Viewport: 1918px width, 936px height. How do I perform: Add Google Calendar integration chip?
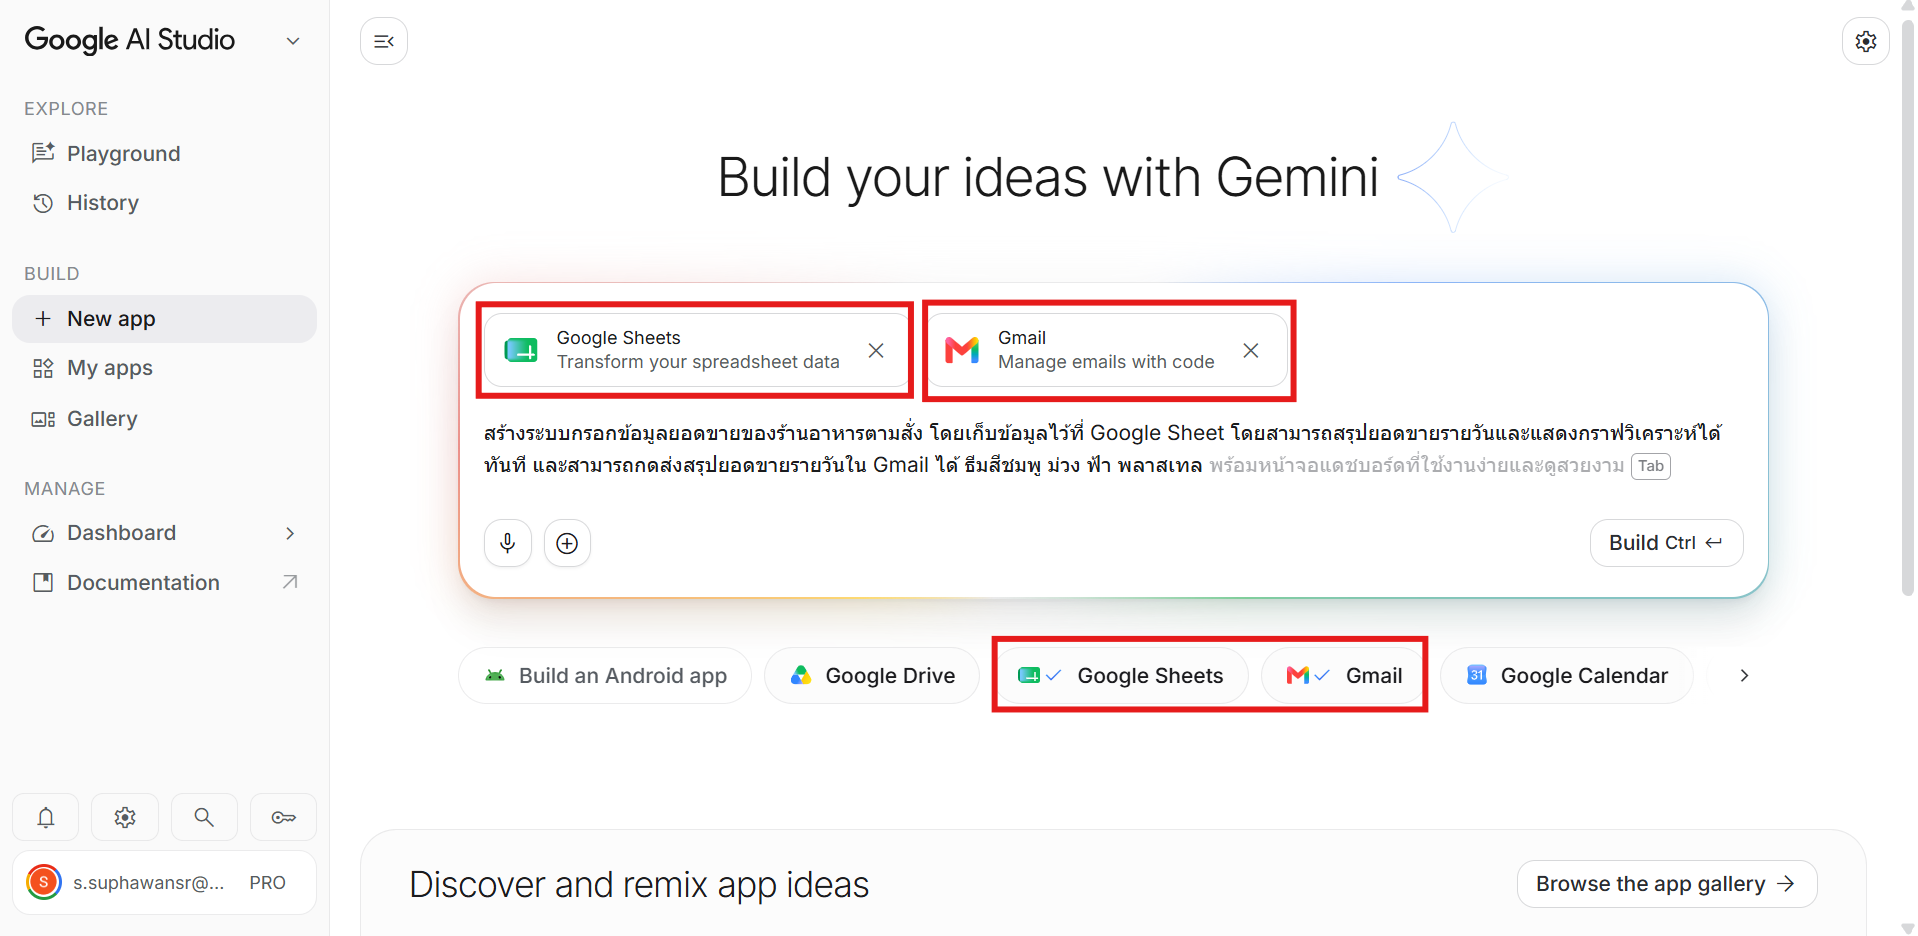(1566, 676)
